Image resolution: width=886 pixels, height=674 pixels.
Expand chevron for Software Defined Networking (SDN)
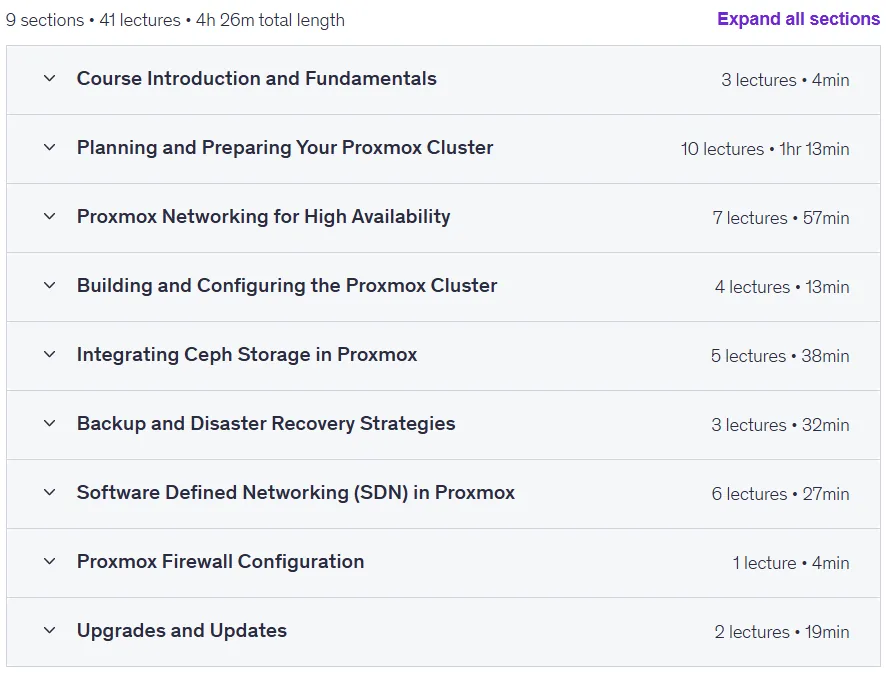coord(50,492)
